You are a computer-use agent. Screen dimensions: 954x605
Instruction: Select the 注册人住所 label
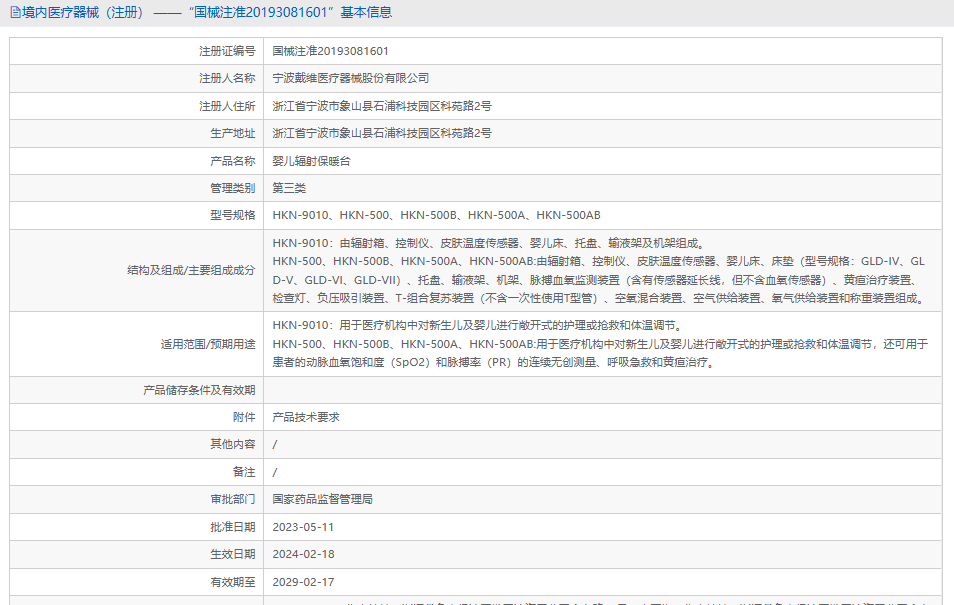(227, 106)
